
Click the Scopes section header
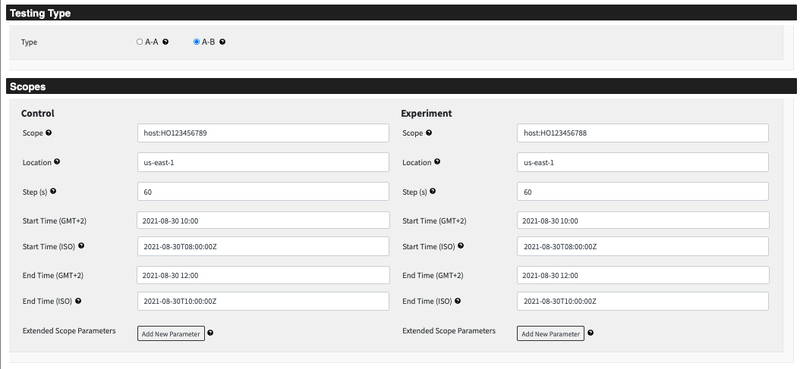(x=402, y=86)
